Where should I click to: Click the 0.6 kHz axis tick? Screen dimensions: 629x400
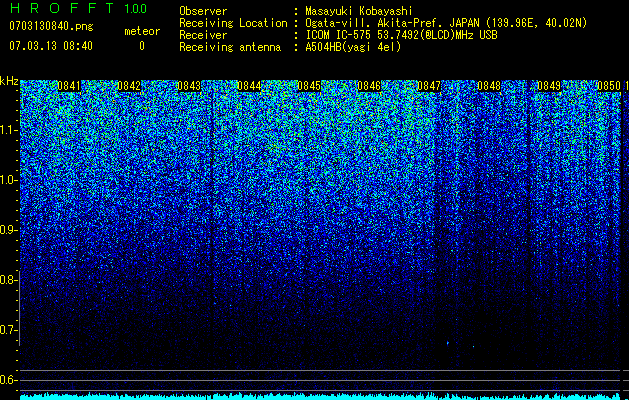[x=9, y=380]
